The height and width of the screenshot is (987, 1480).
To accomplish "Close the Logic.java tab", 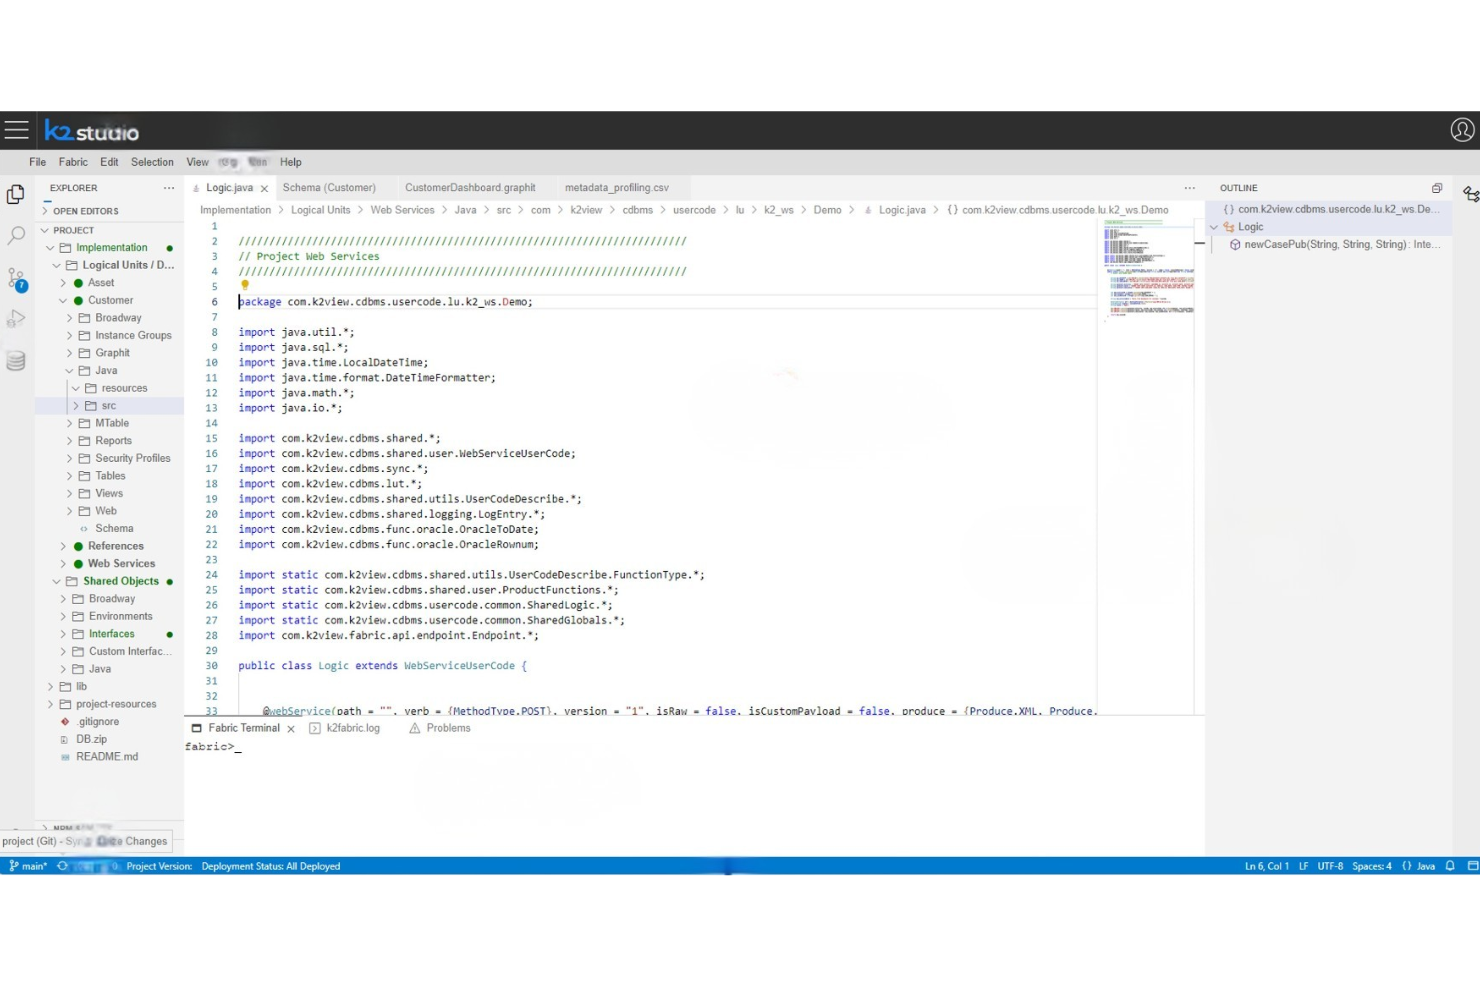I will tap(264, 188).
